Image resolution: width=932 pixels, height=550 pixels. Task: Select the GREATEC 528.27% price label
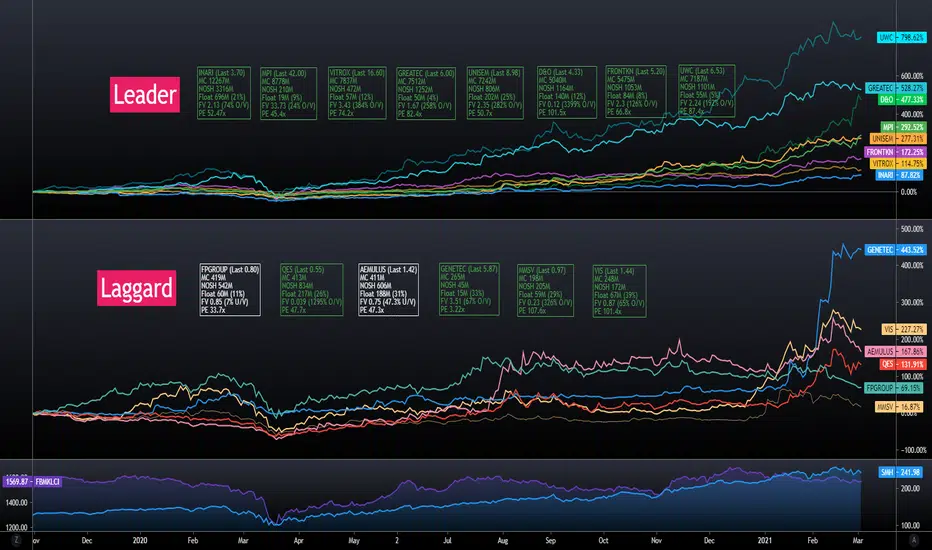(x=896, y=88)
